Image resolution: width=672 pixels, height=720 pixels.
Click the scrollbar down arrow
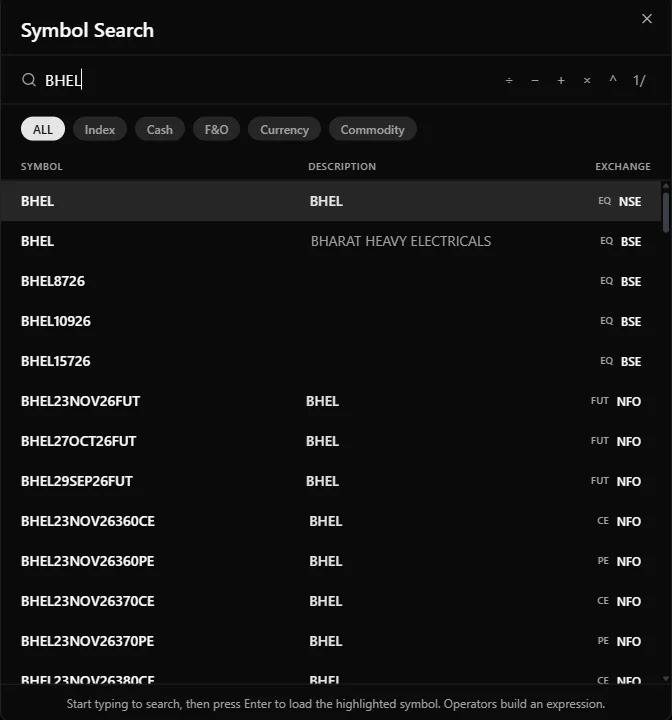pyautogui.click(x=666, y=678)
